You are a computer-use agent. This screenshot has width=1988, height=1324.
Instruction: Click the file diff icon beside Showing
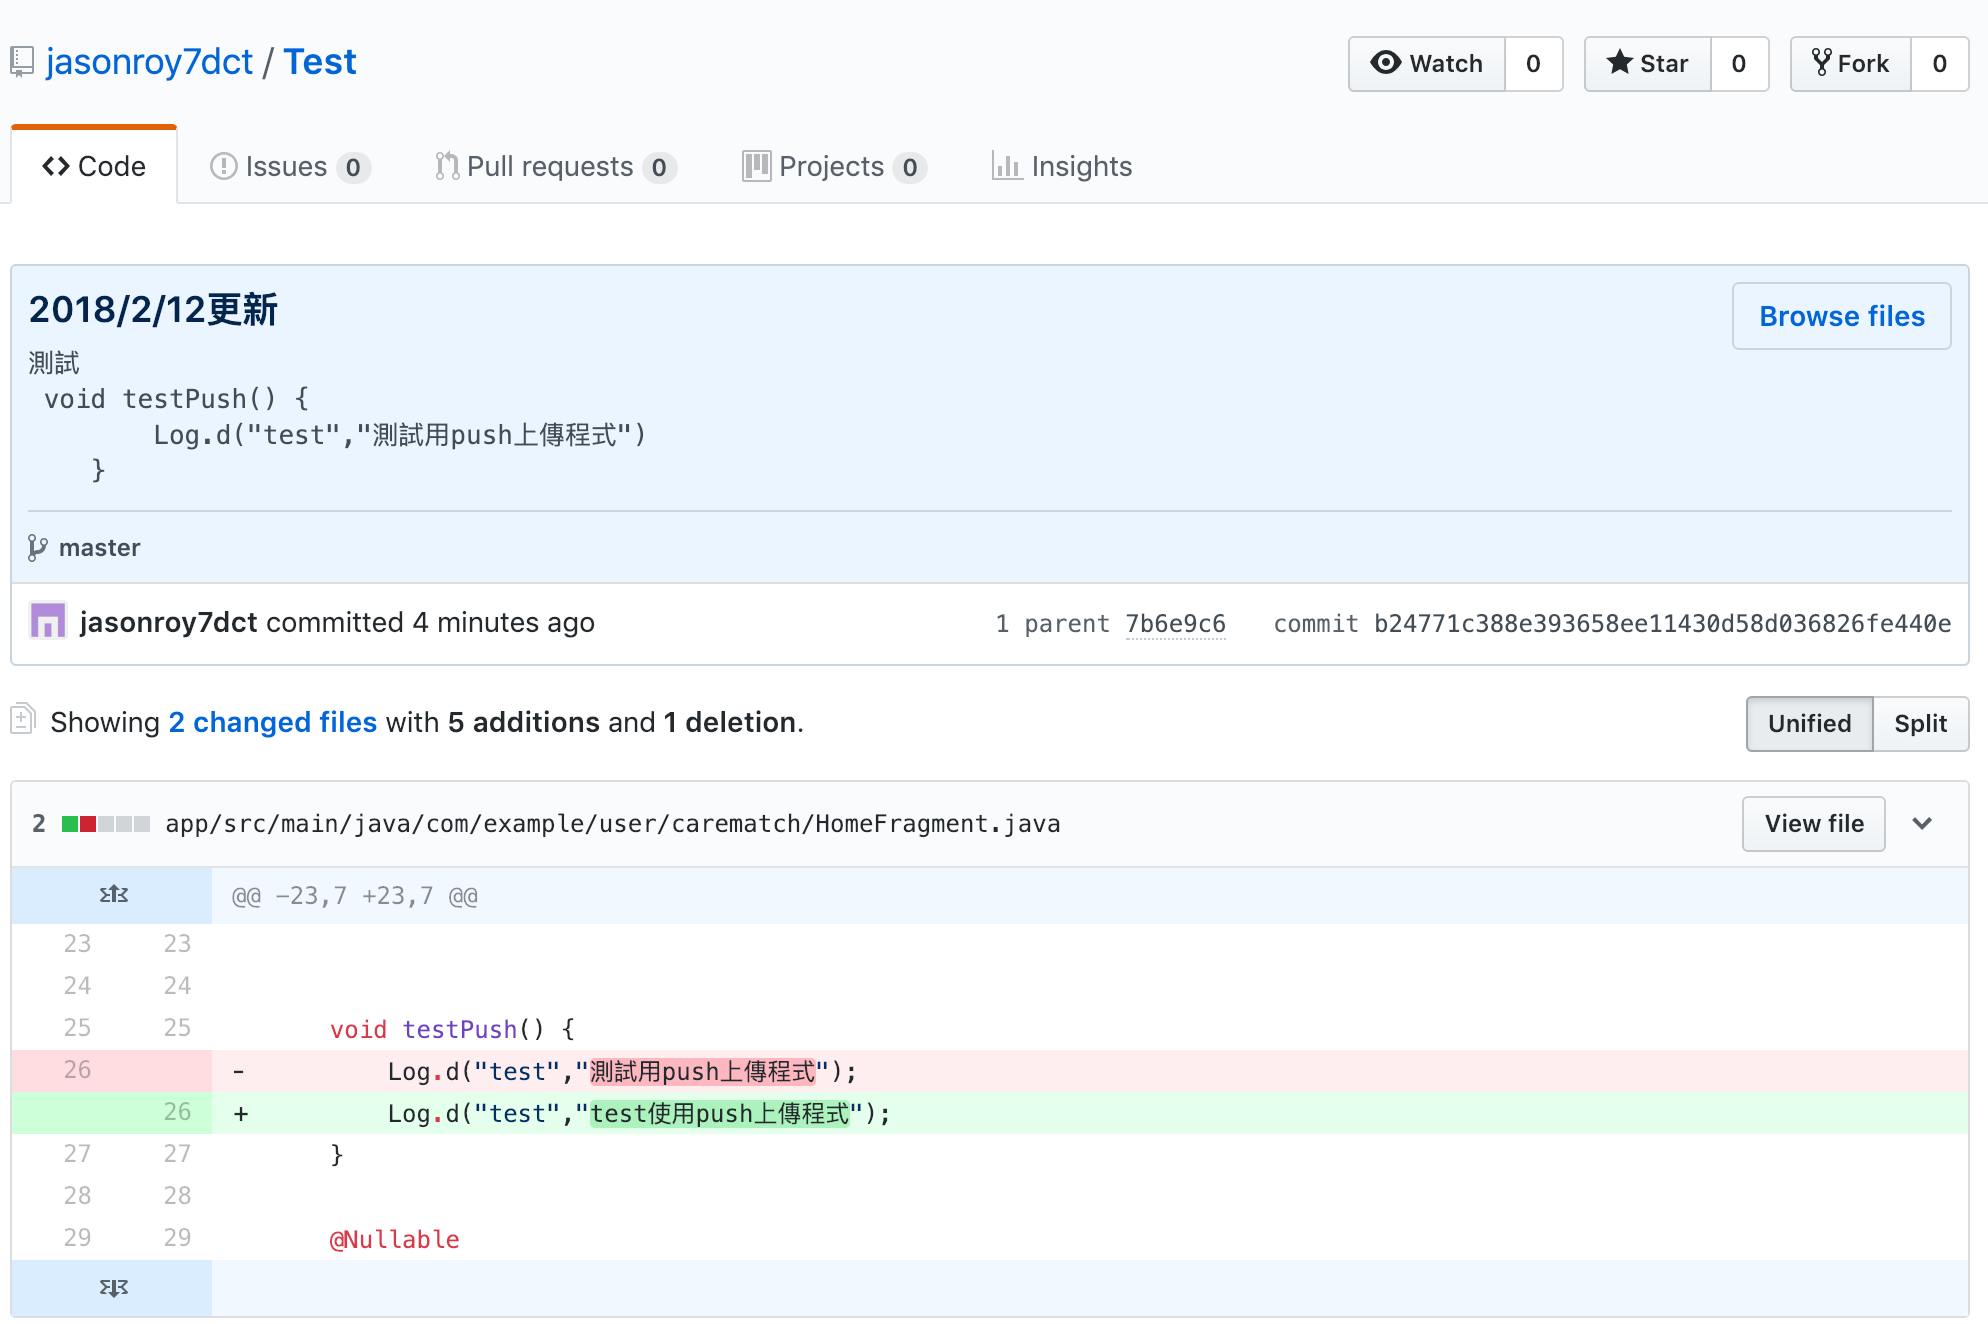point(23,719)
